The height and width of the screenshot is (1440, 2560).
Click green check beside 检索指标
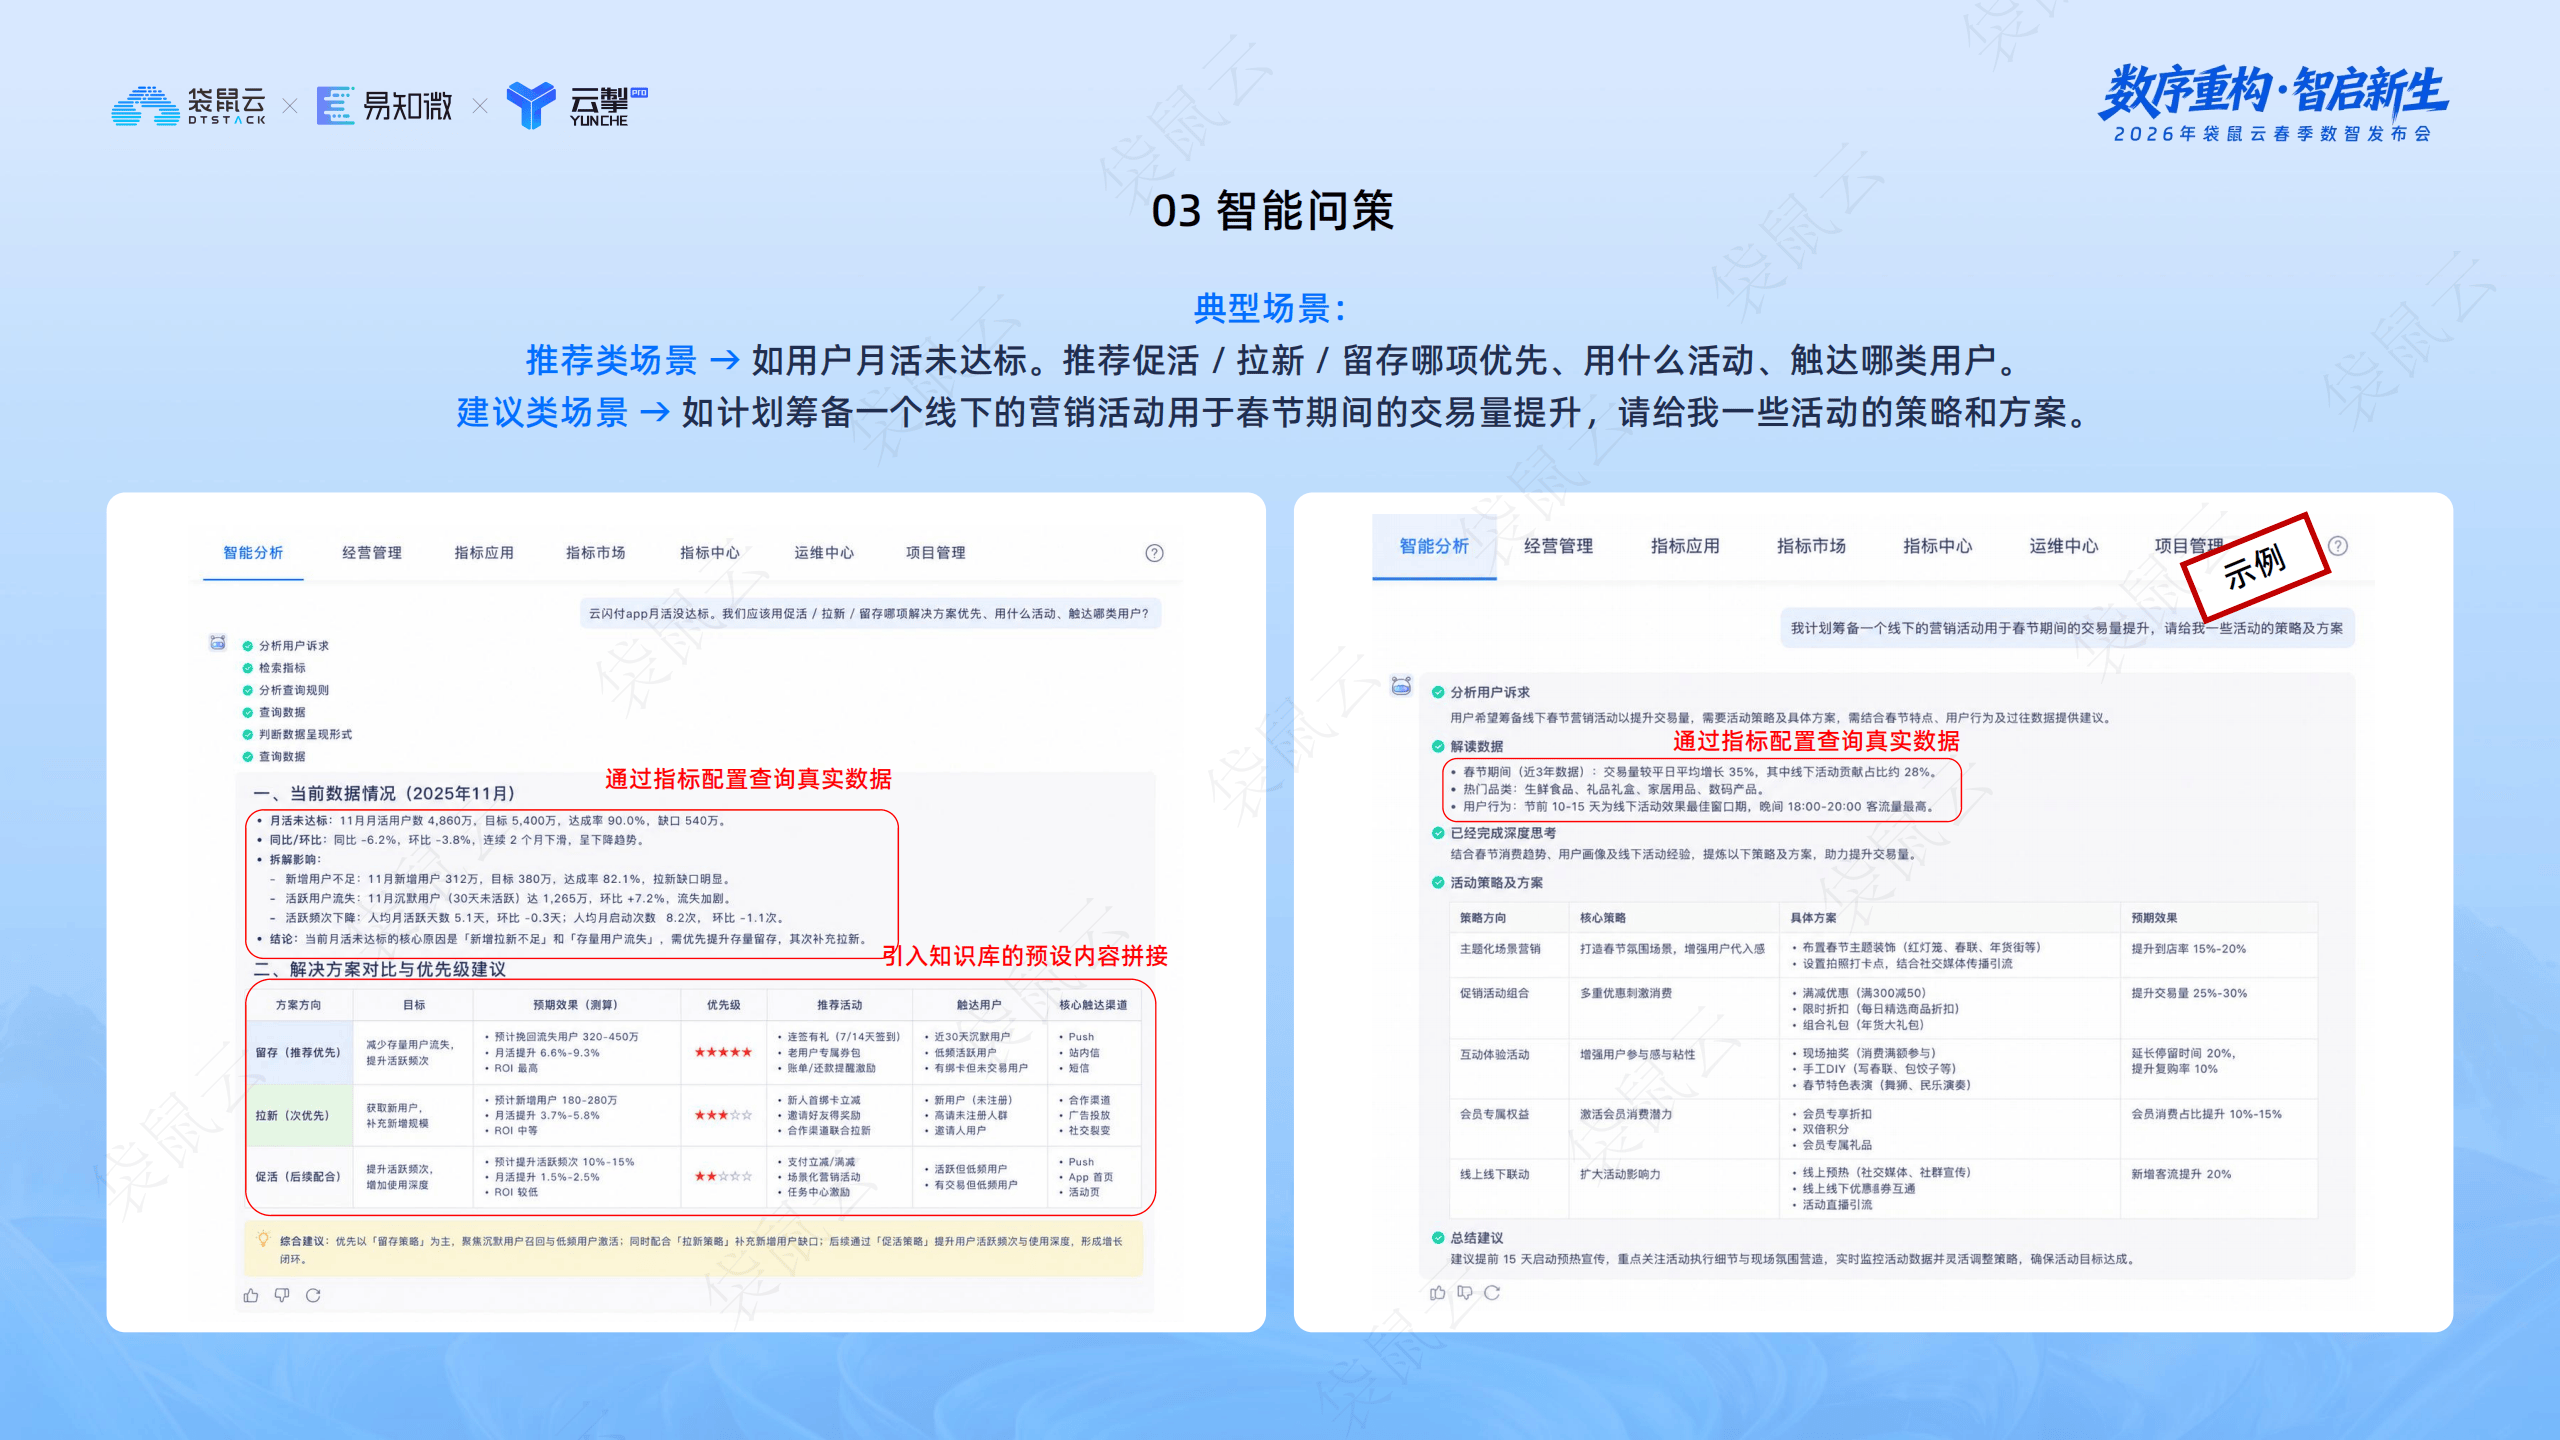(248, 668)
